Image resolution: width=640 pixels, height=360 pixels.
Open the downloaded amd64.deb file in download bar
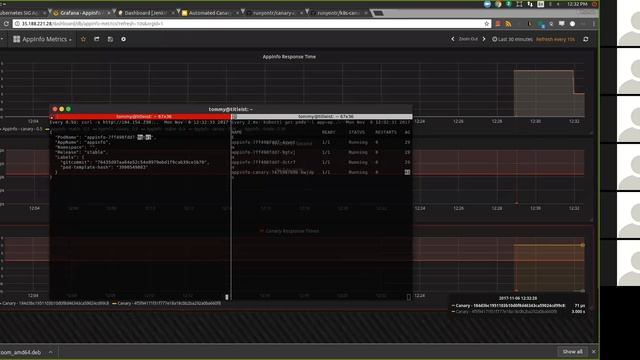20,352
